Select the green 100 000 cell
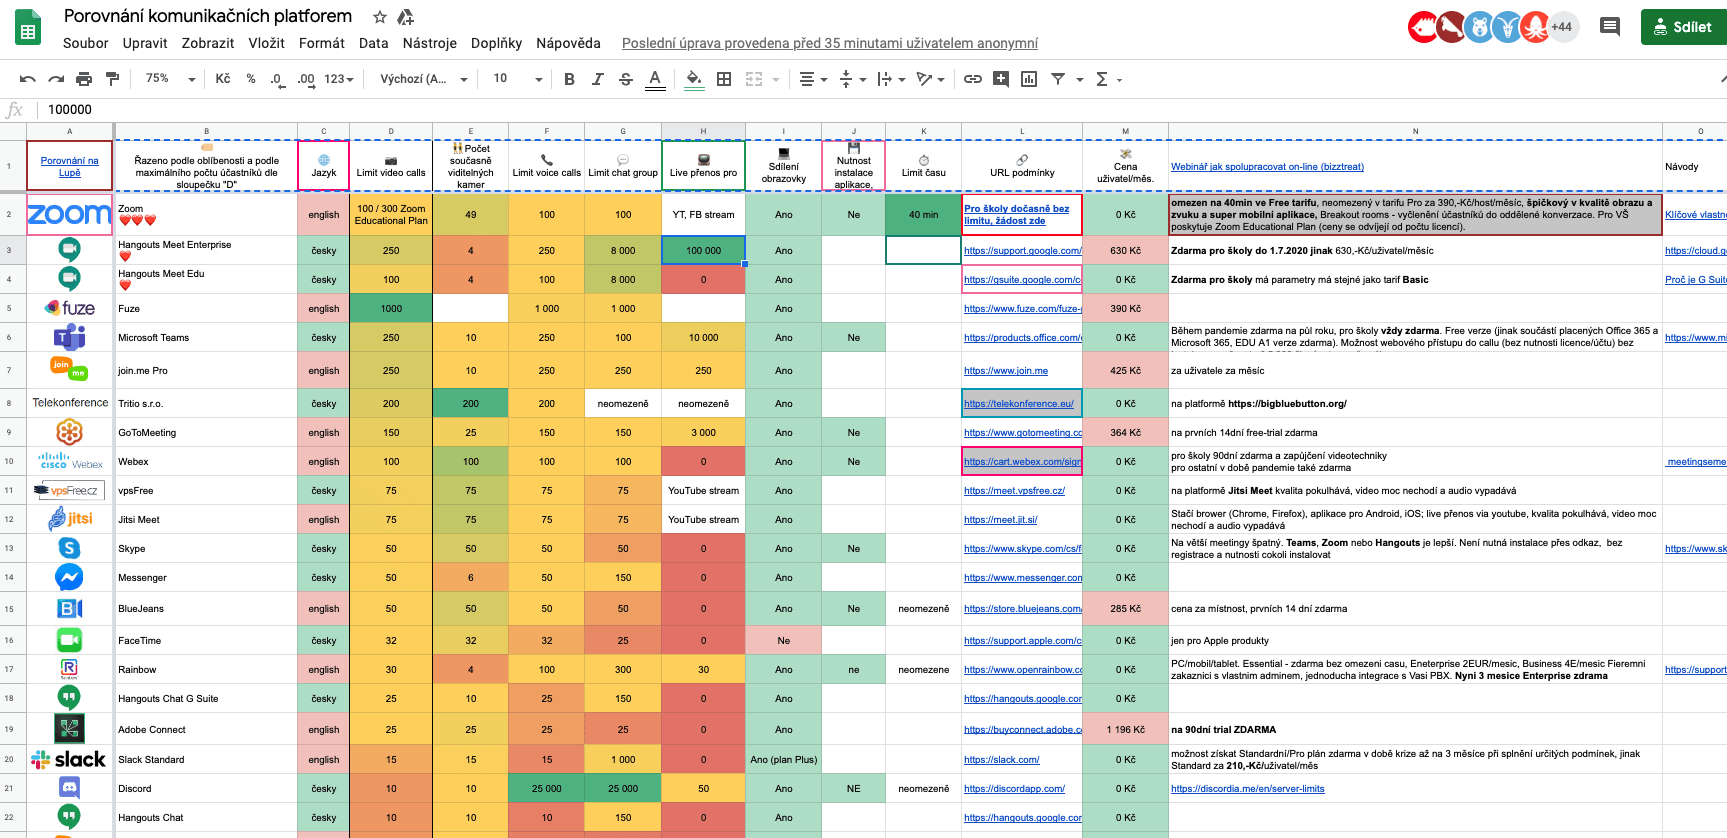The image size is (1727, 838). (703, 251)
